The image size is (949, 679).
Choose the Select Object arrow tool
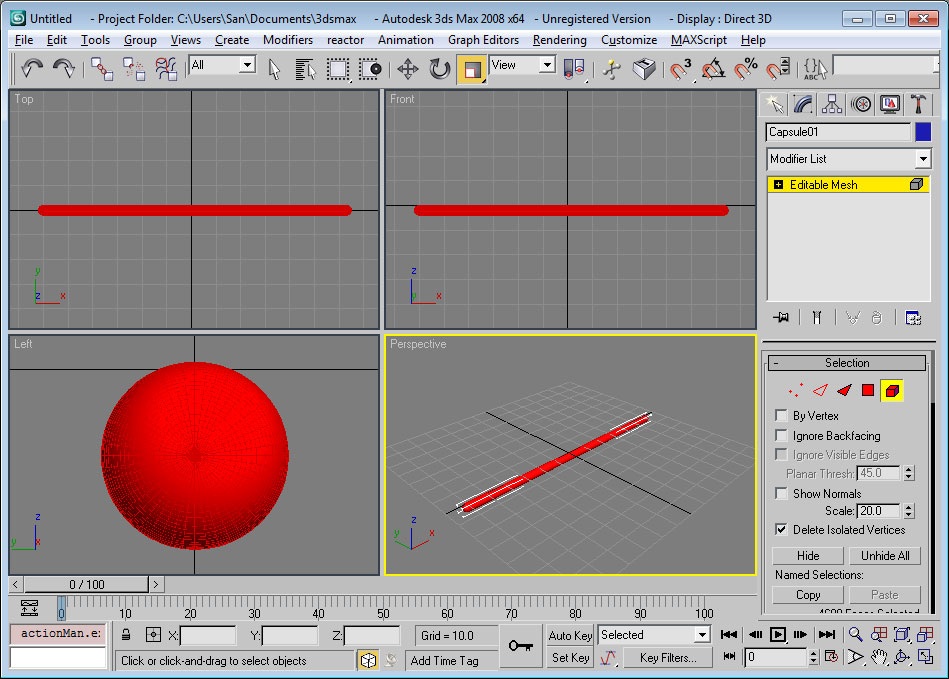coord(274,68)
